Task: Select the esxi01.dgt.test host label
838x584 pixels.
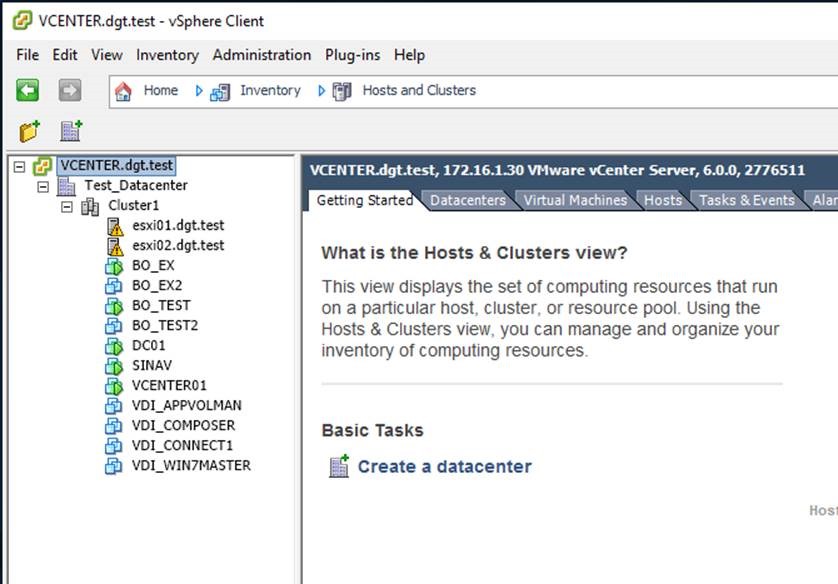Action: 178,225
